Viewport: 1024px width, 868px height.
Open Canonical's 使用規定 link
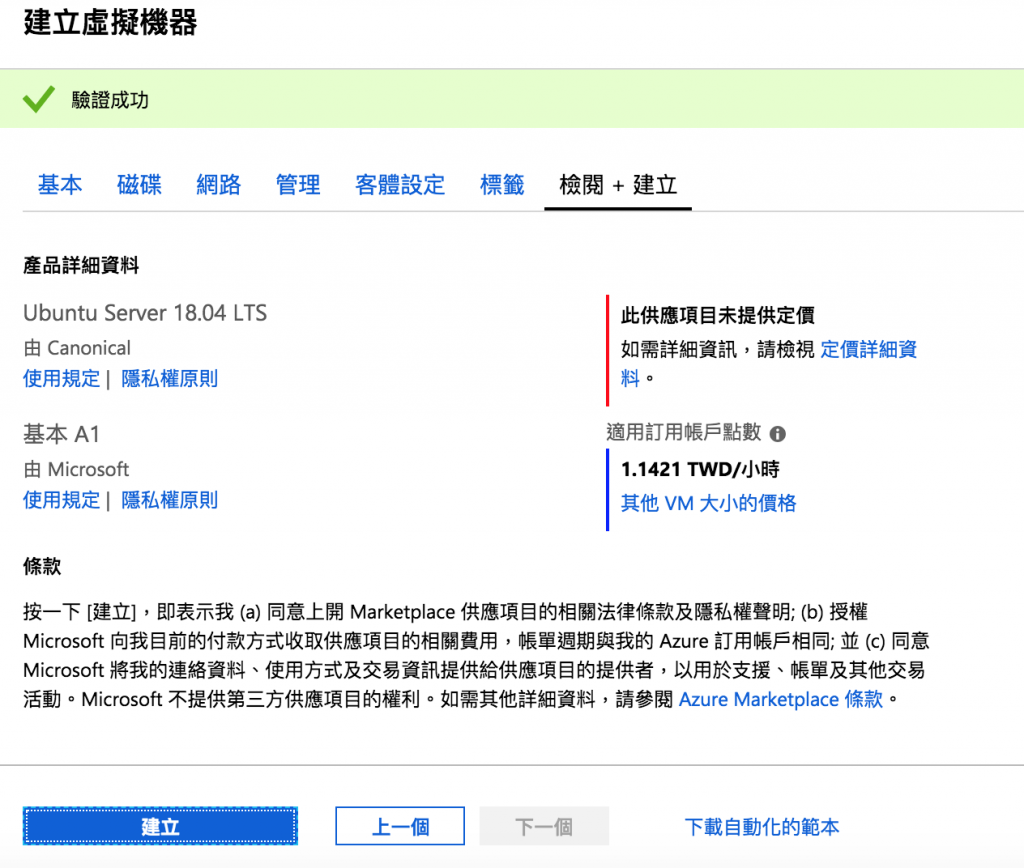(x=61, y=379)
